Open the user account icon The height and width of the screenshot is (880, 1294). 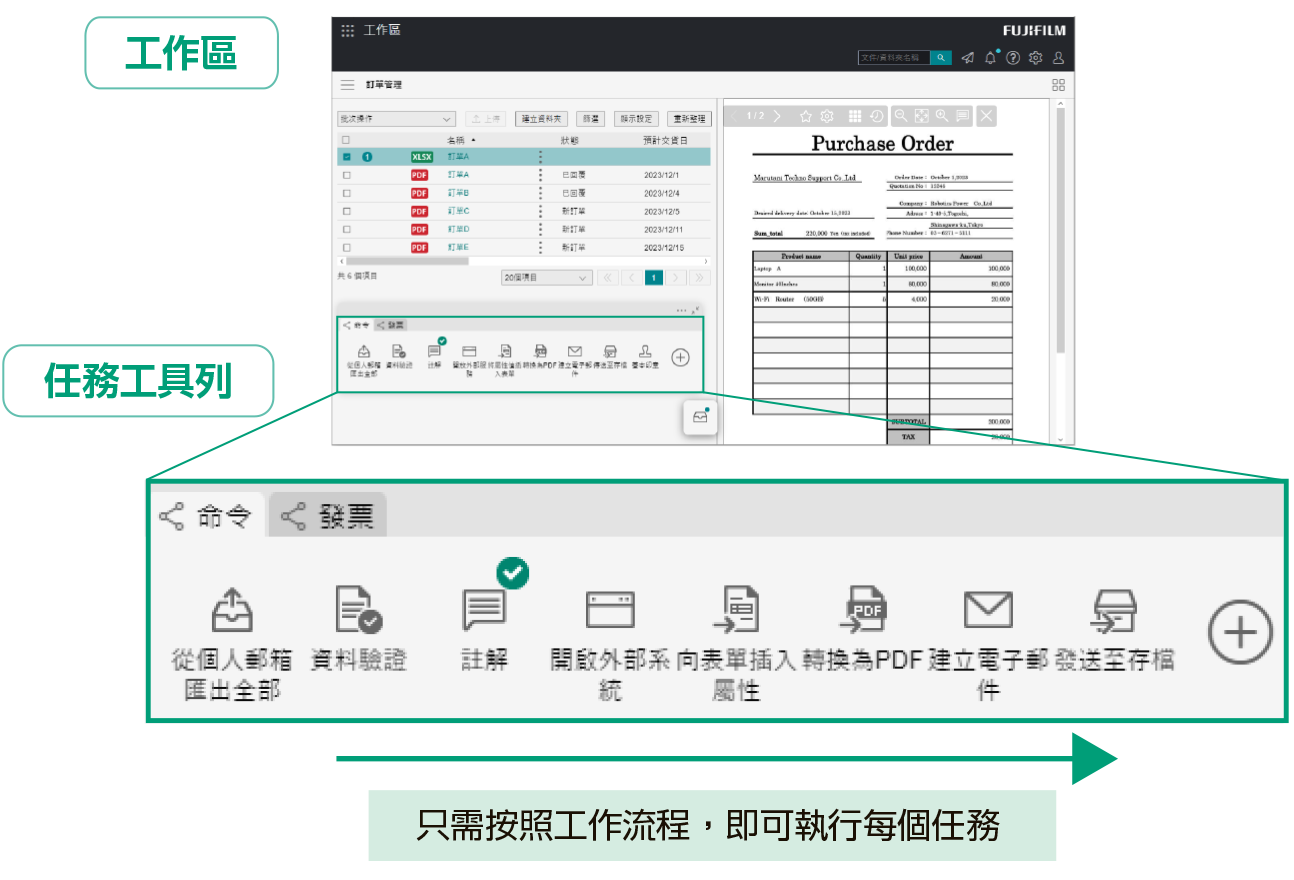[1058, 58]
